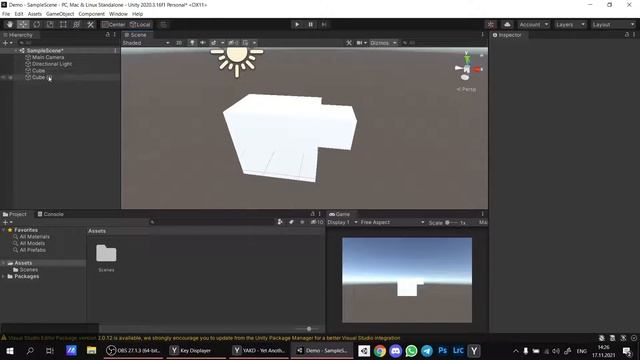Toggle 2D view in the Scene toolbar
This screenshot has height=360, width=640.
[x=179, y=43]
